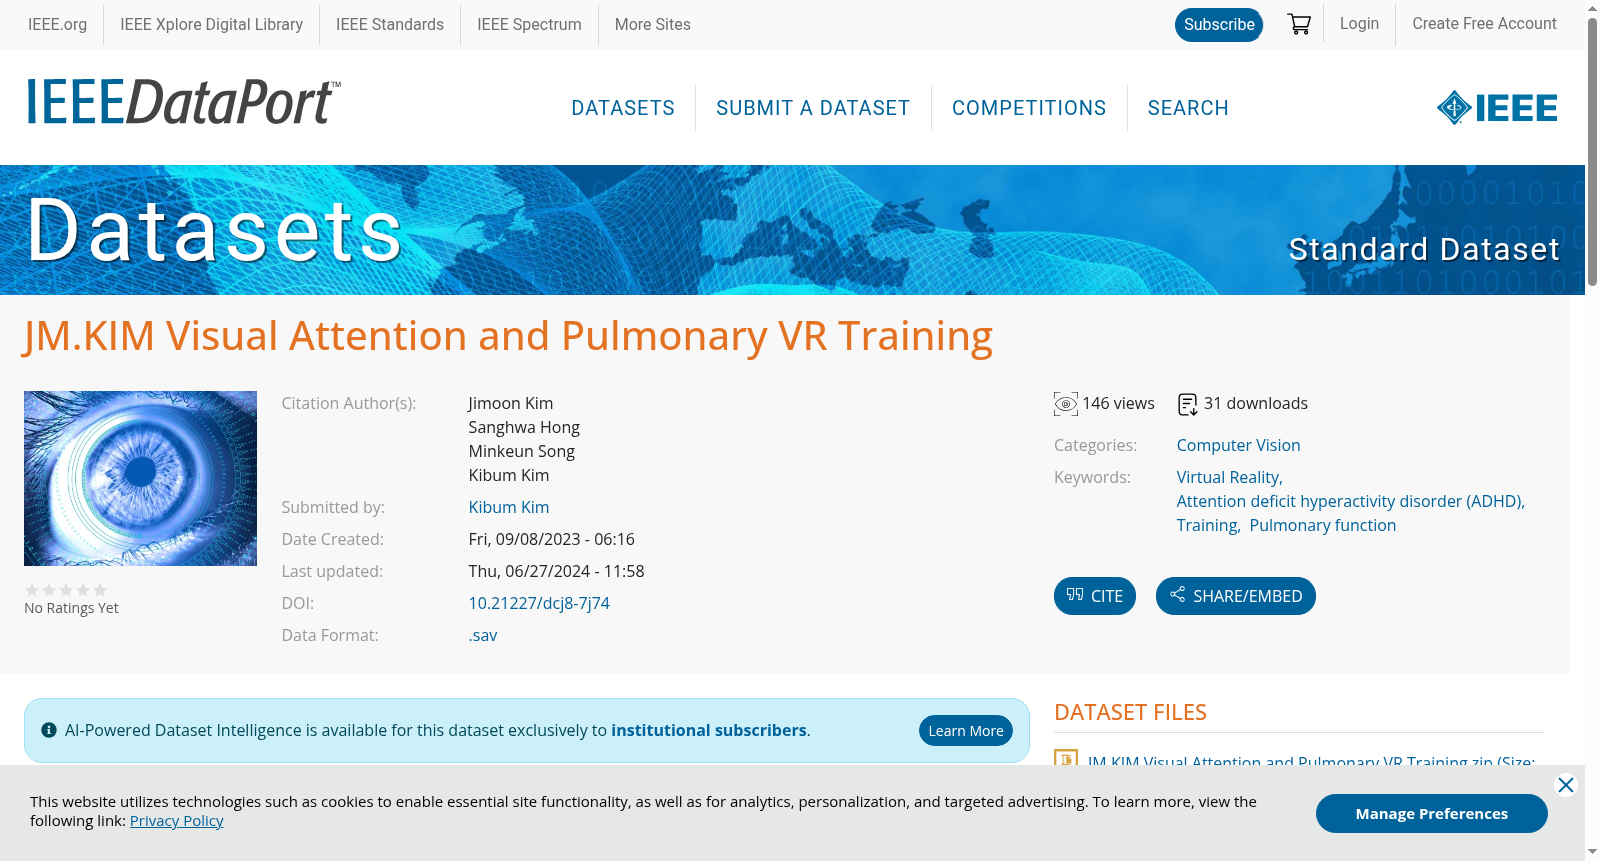This screenshot has width=1600, height=861.
Task: Click the IEEE DataPort logo
Action: [183, 103]
